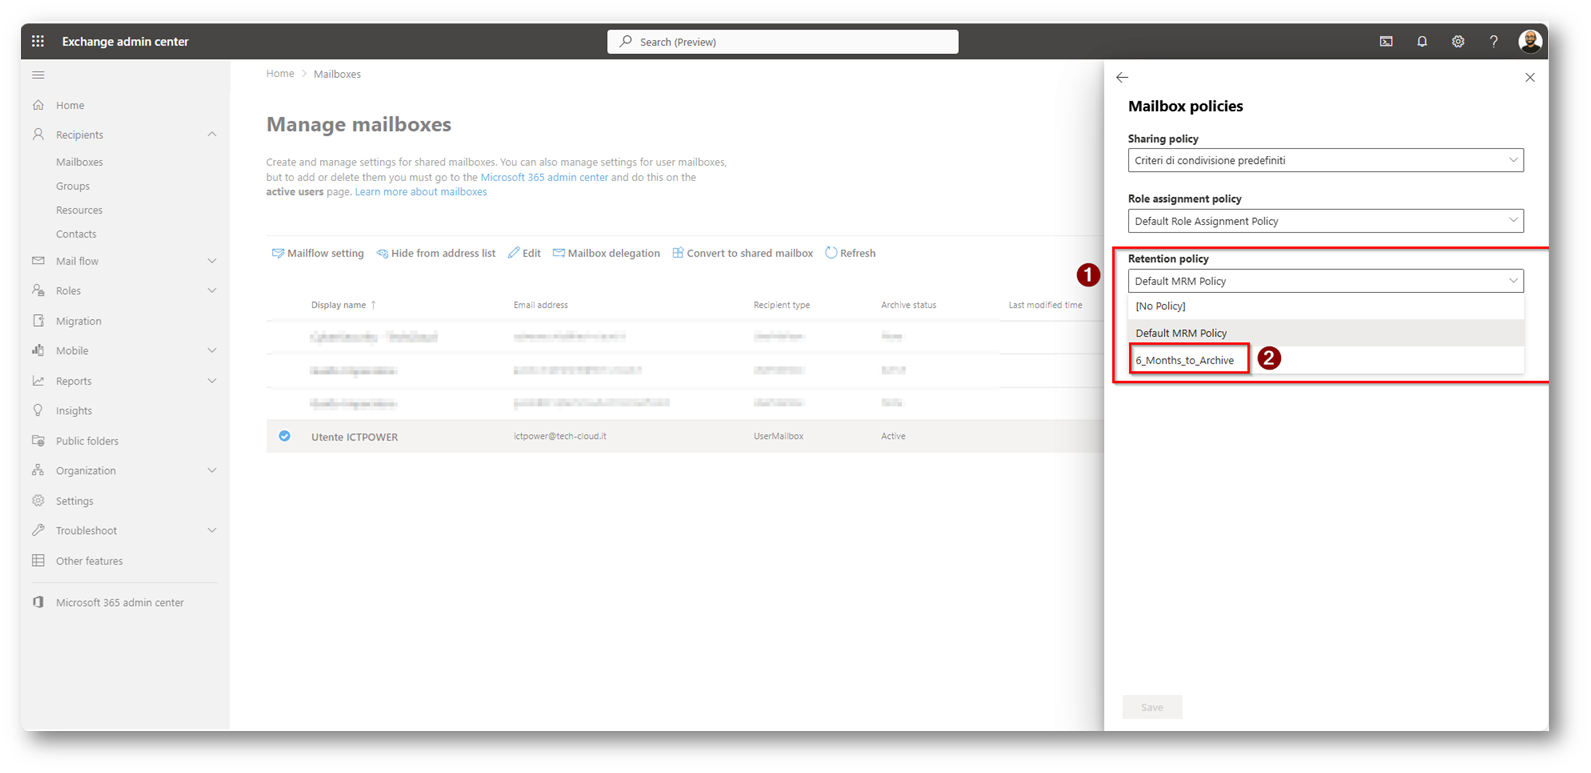Viewport: 1591px width, 773px height.
Task: Sort by Email address column header
Action: (x=541, y=305)
